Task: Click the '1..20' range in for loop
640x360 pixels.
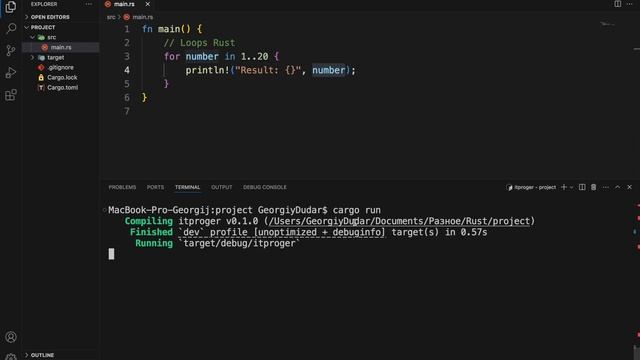Action: pyautogui.click(x=254, y=56)
